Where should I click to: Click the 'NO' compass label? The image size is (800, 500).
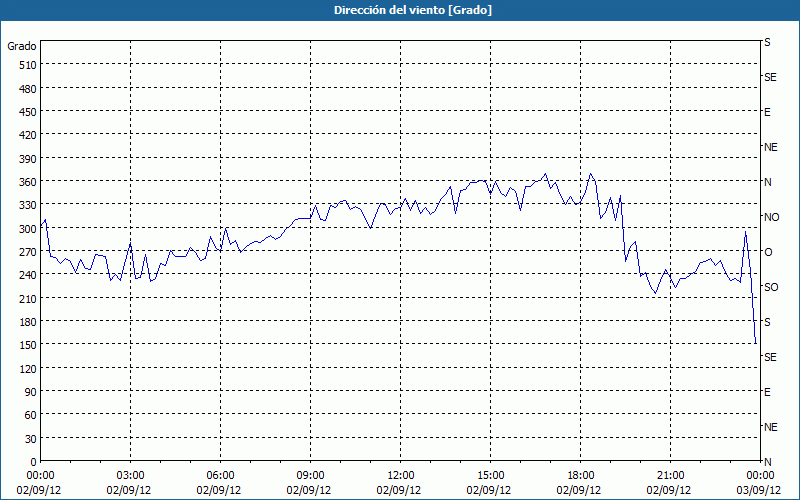(771, 217)
